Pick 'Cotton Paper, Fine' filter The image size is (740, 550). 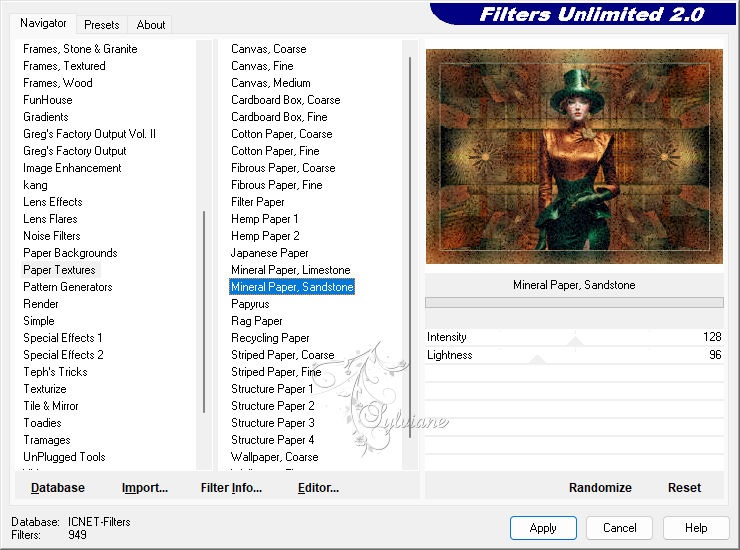(x=275, y=151)
